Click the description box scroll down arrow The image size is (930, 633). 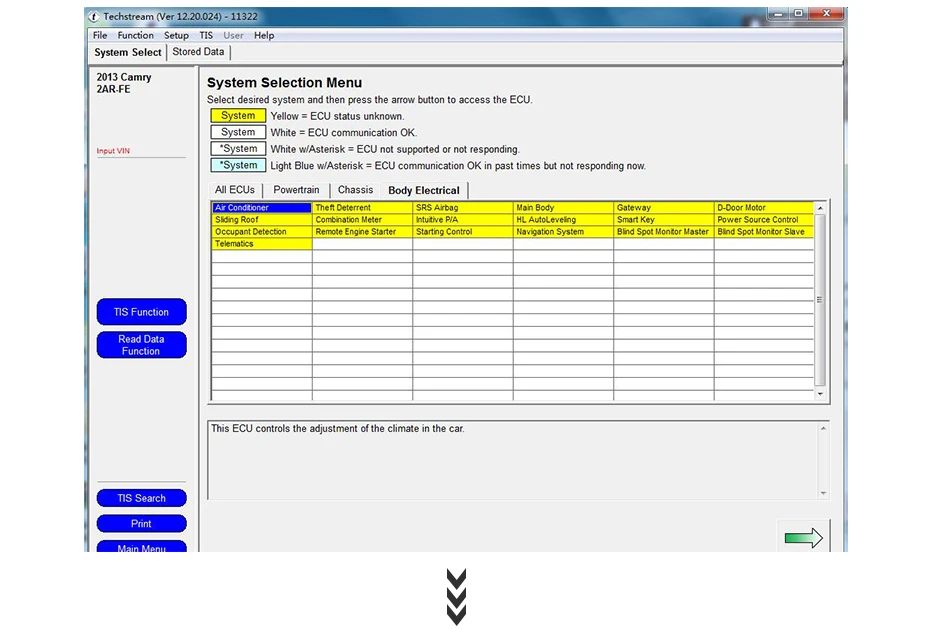click(x=823, y=493)
